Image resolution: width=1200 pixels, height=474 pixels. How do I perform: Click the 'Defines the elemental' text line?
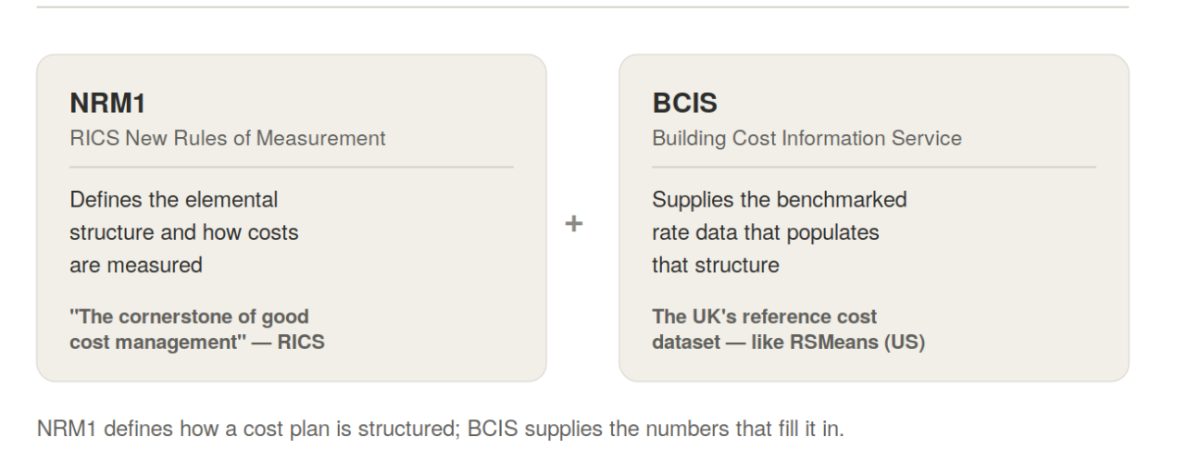pyautogui.click(x=174, y=200)
